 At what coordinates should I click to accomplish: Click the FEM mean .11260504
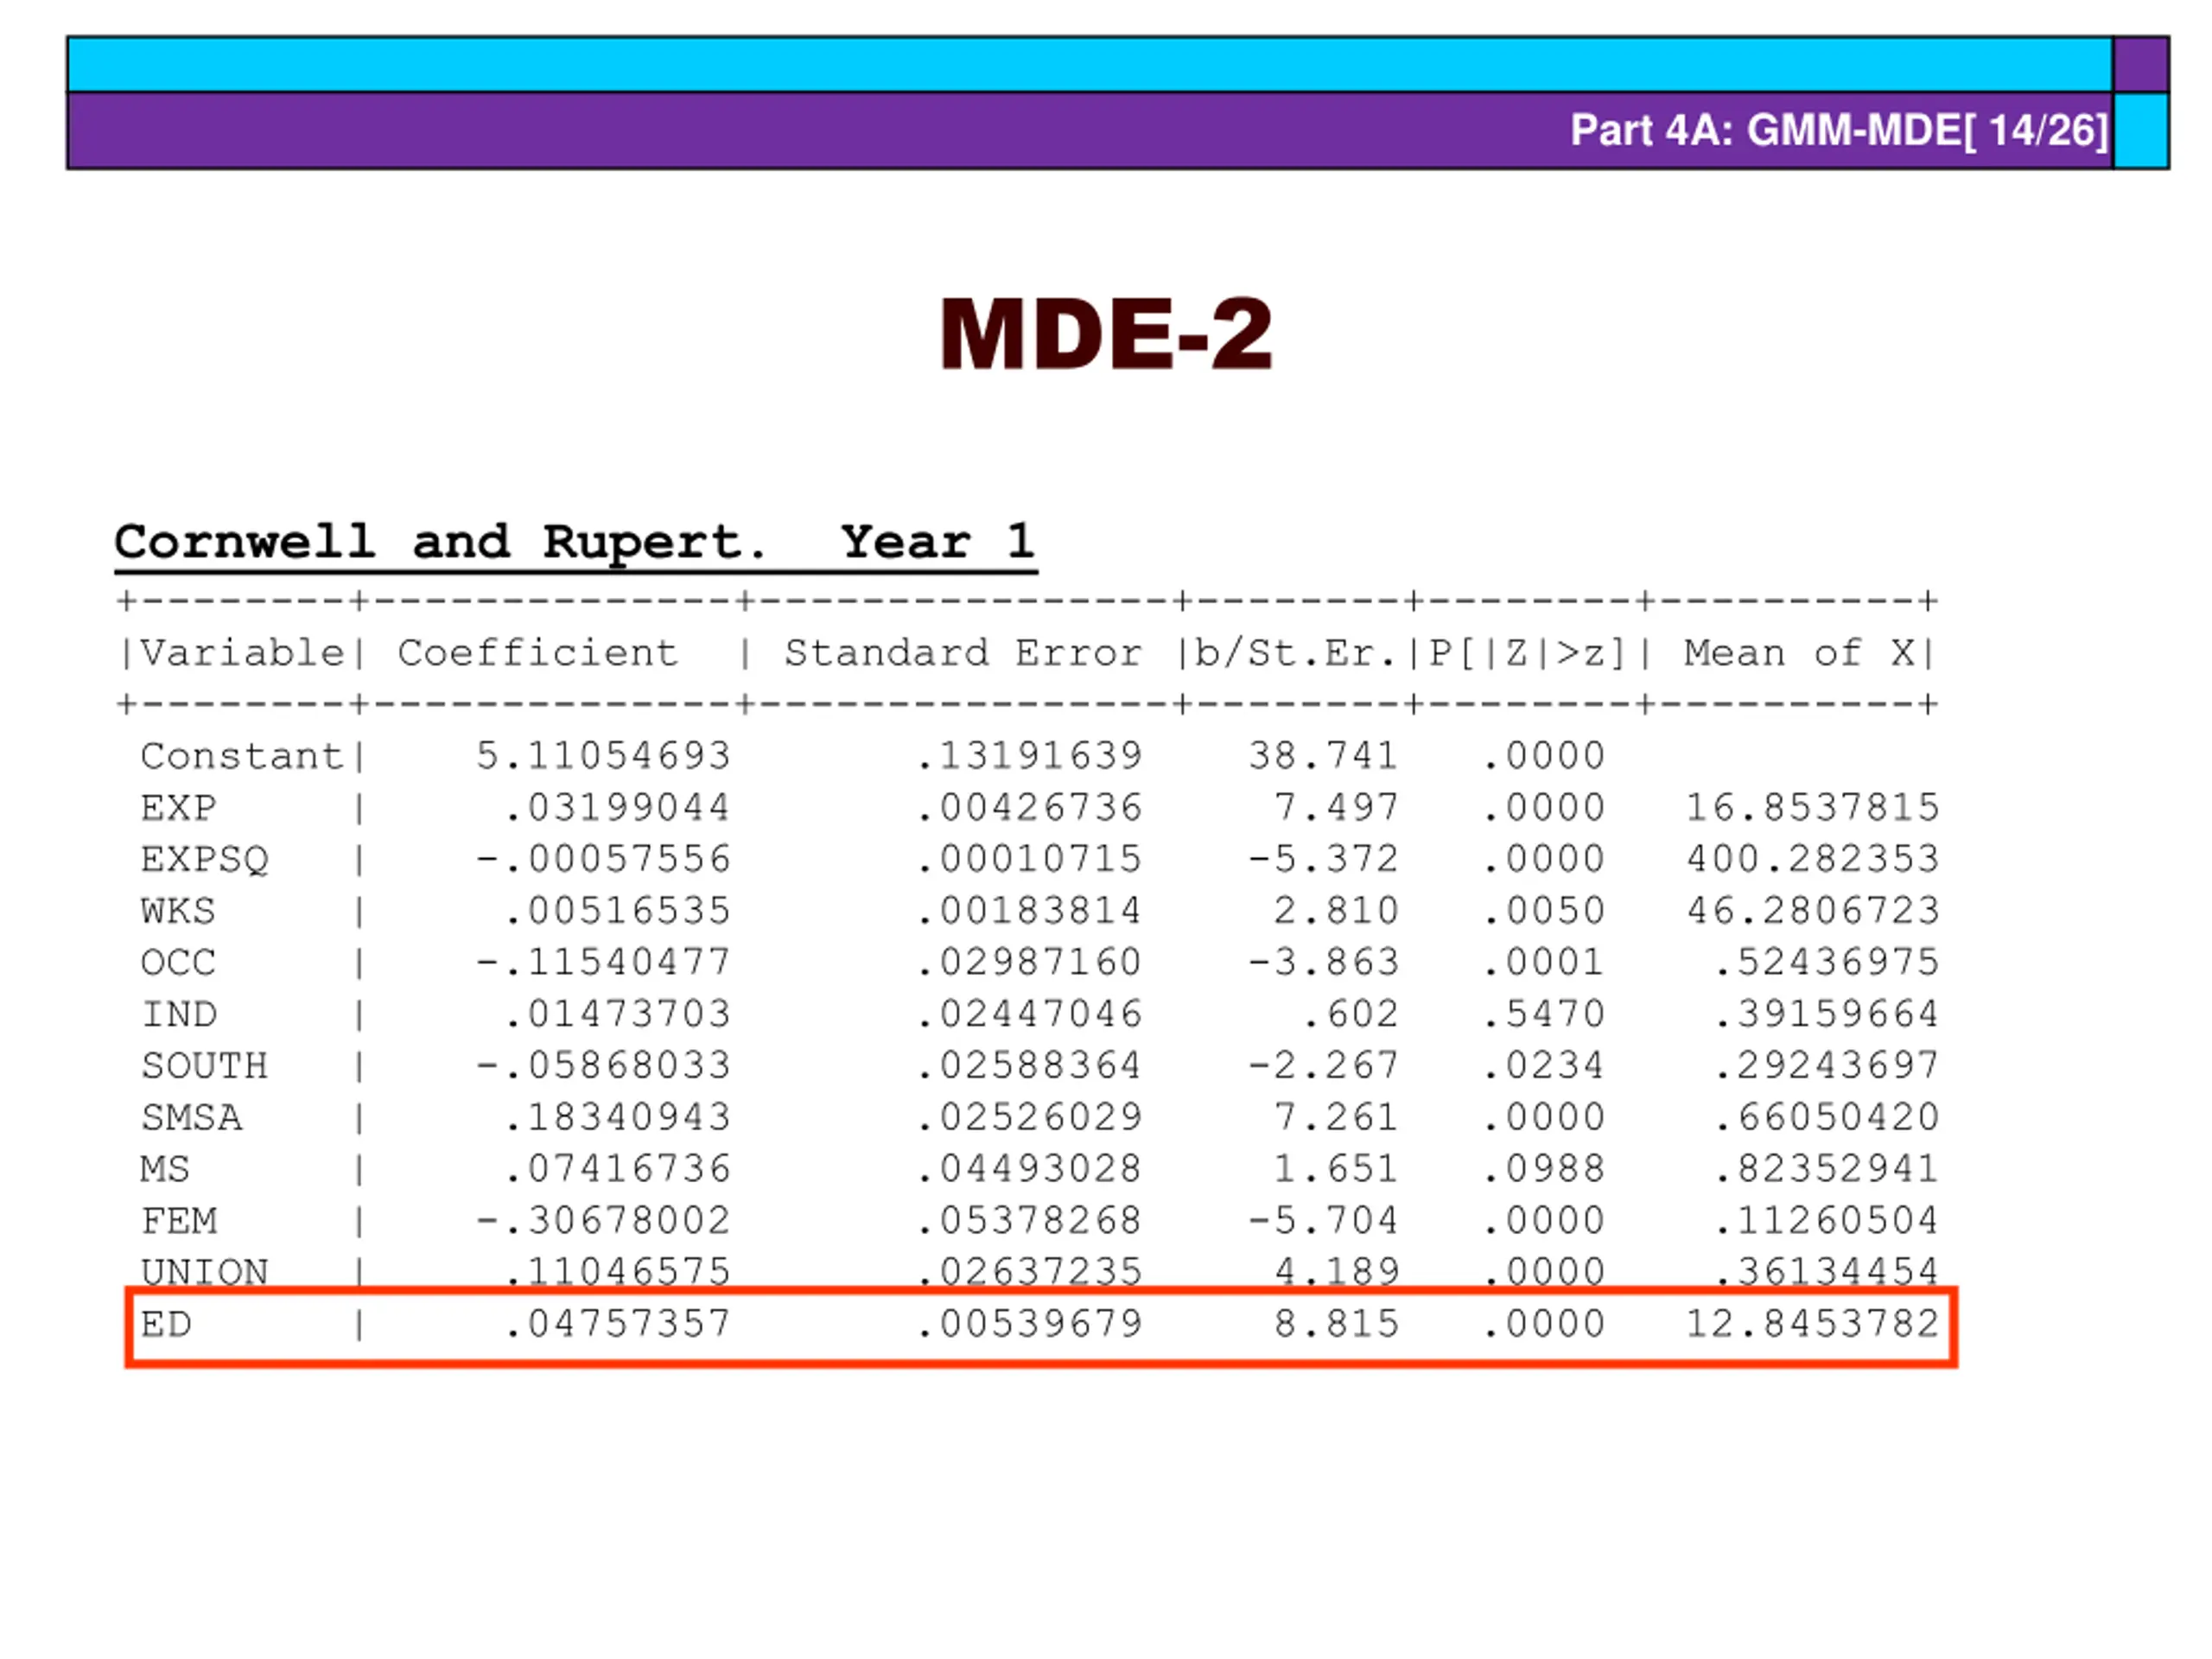pos(1827,1221)
